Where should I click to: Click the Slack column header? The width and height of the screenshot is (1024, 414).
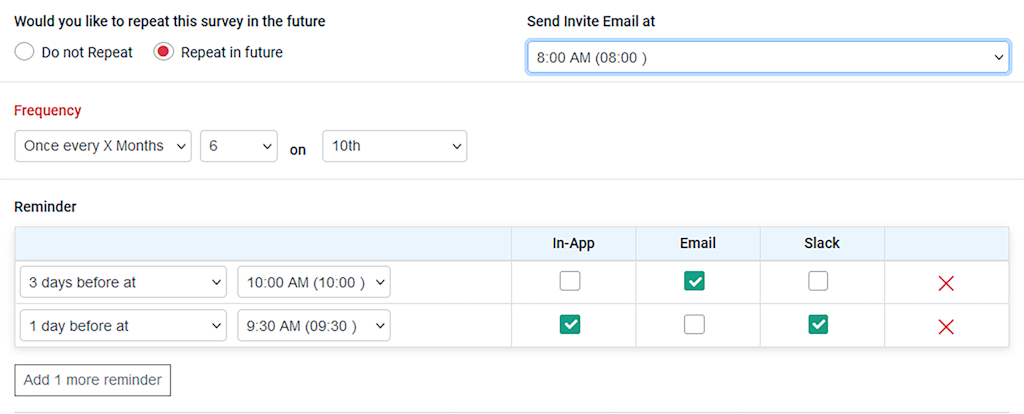click(x=822, y=244)
